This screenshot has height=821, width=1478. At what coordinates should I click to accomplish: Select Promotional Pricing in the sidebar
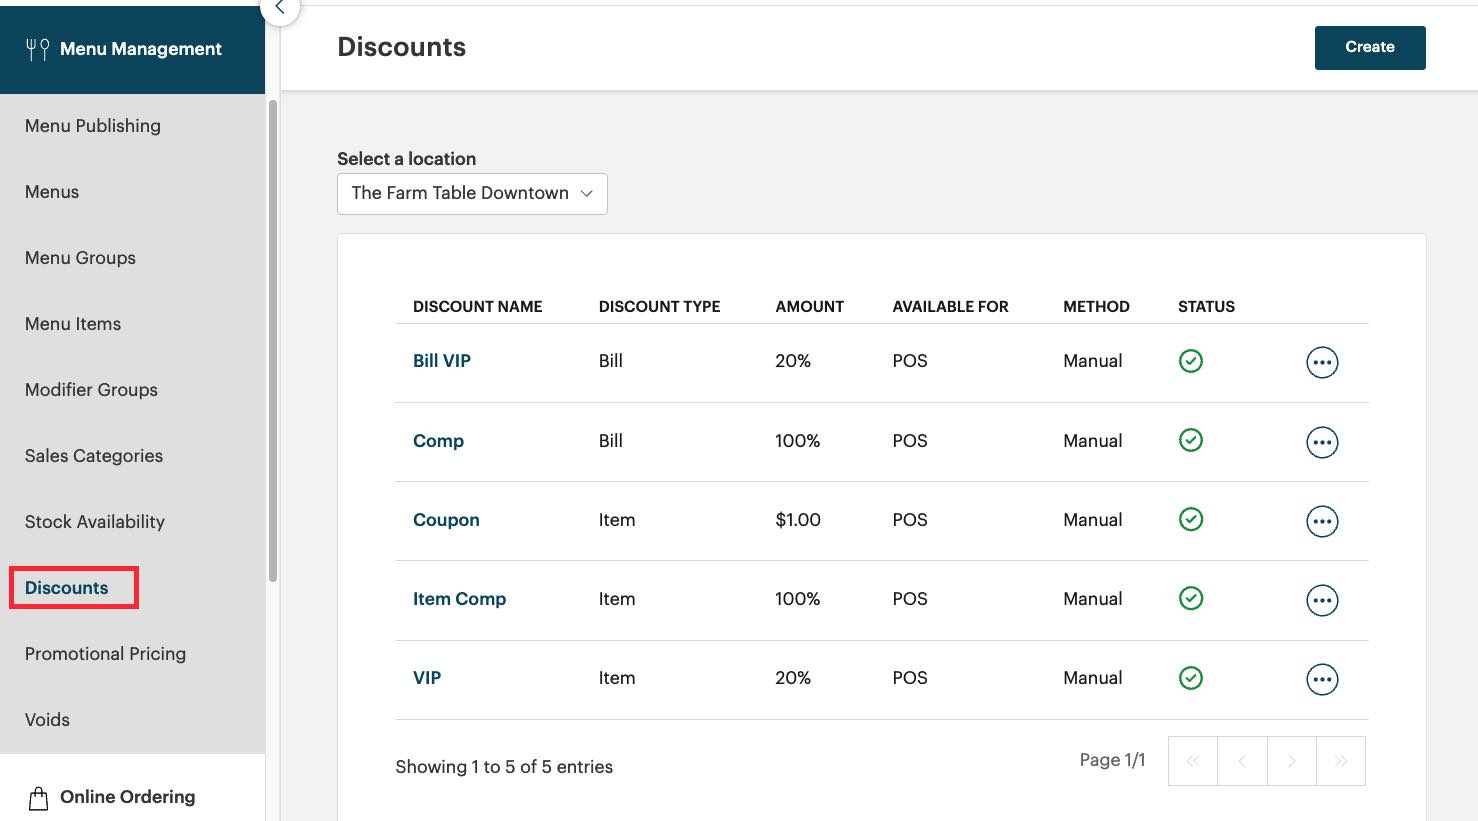coord(104,654)
